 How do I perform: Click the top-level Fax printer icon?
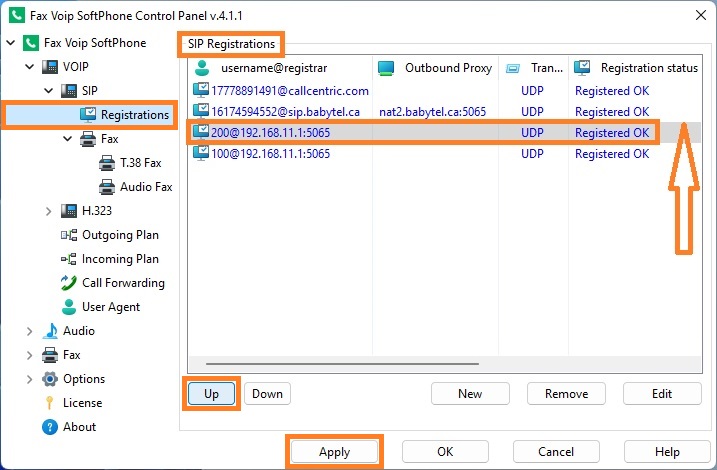(x=50, y=355)
